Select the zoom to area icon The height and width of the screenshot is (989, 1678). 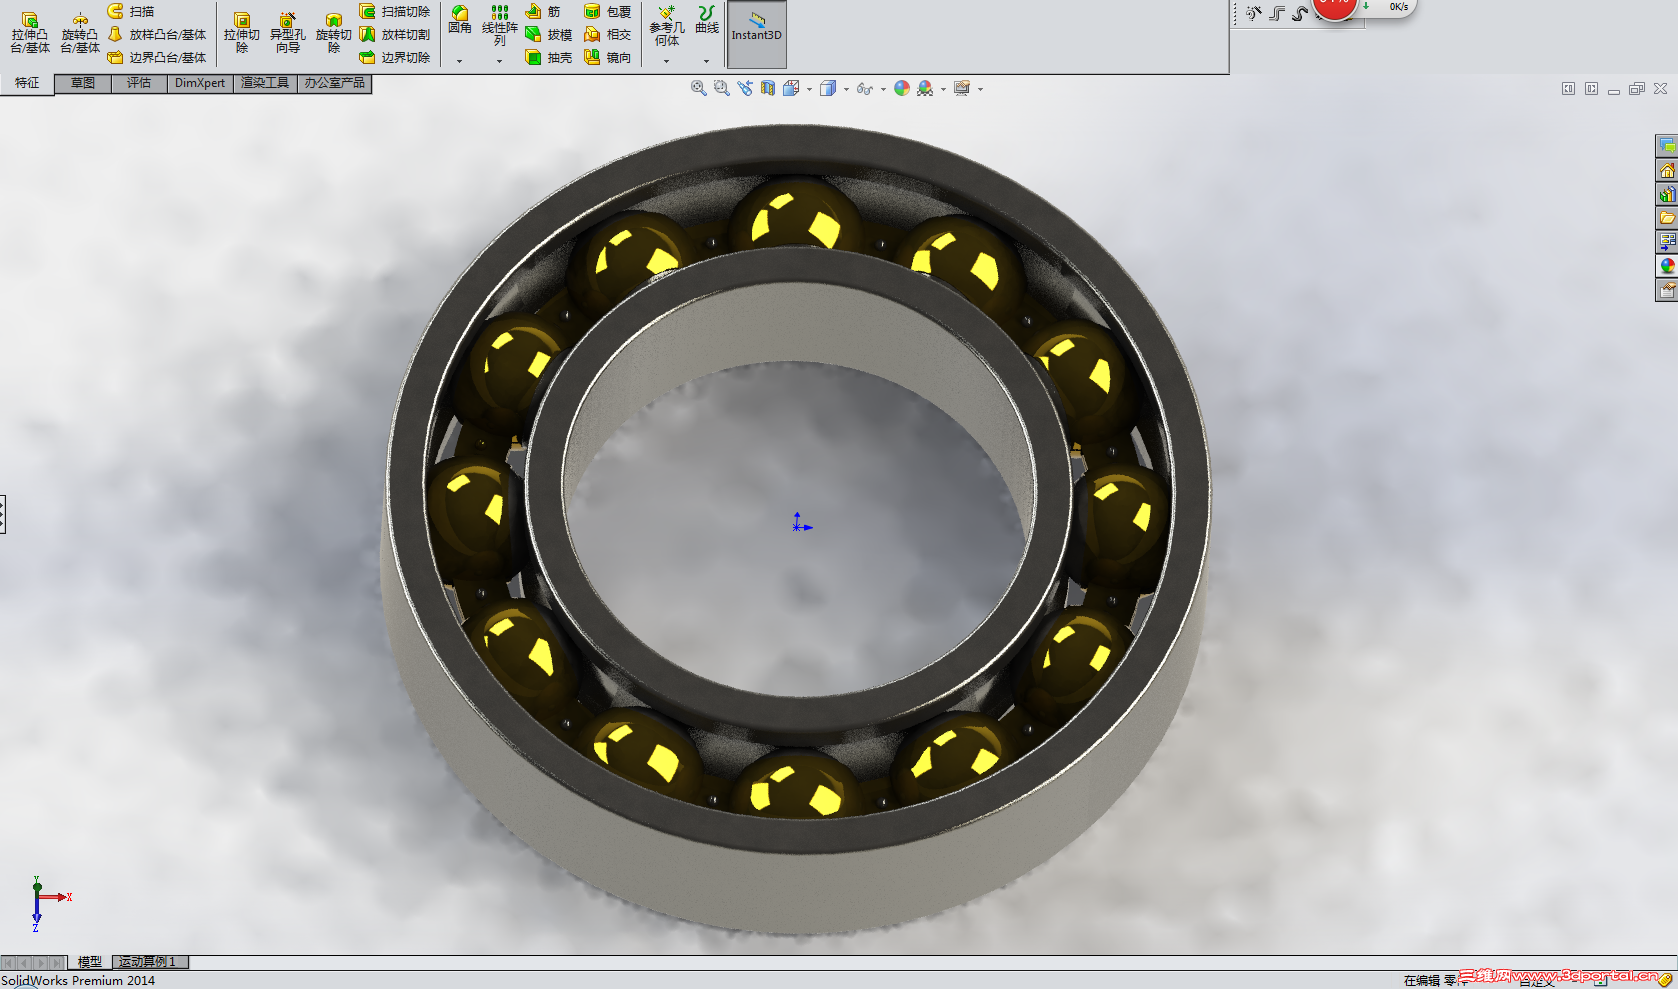(x=721, y=88)
